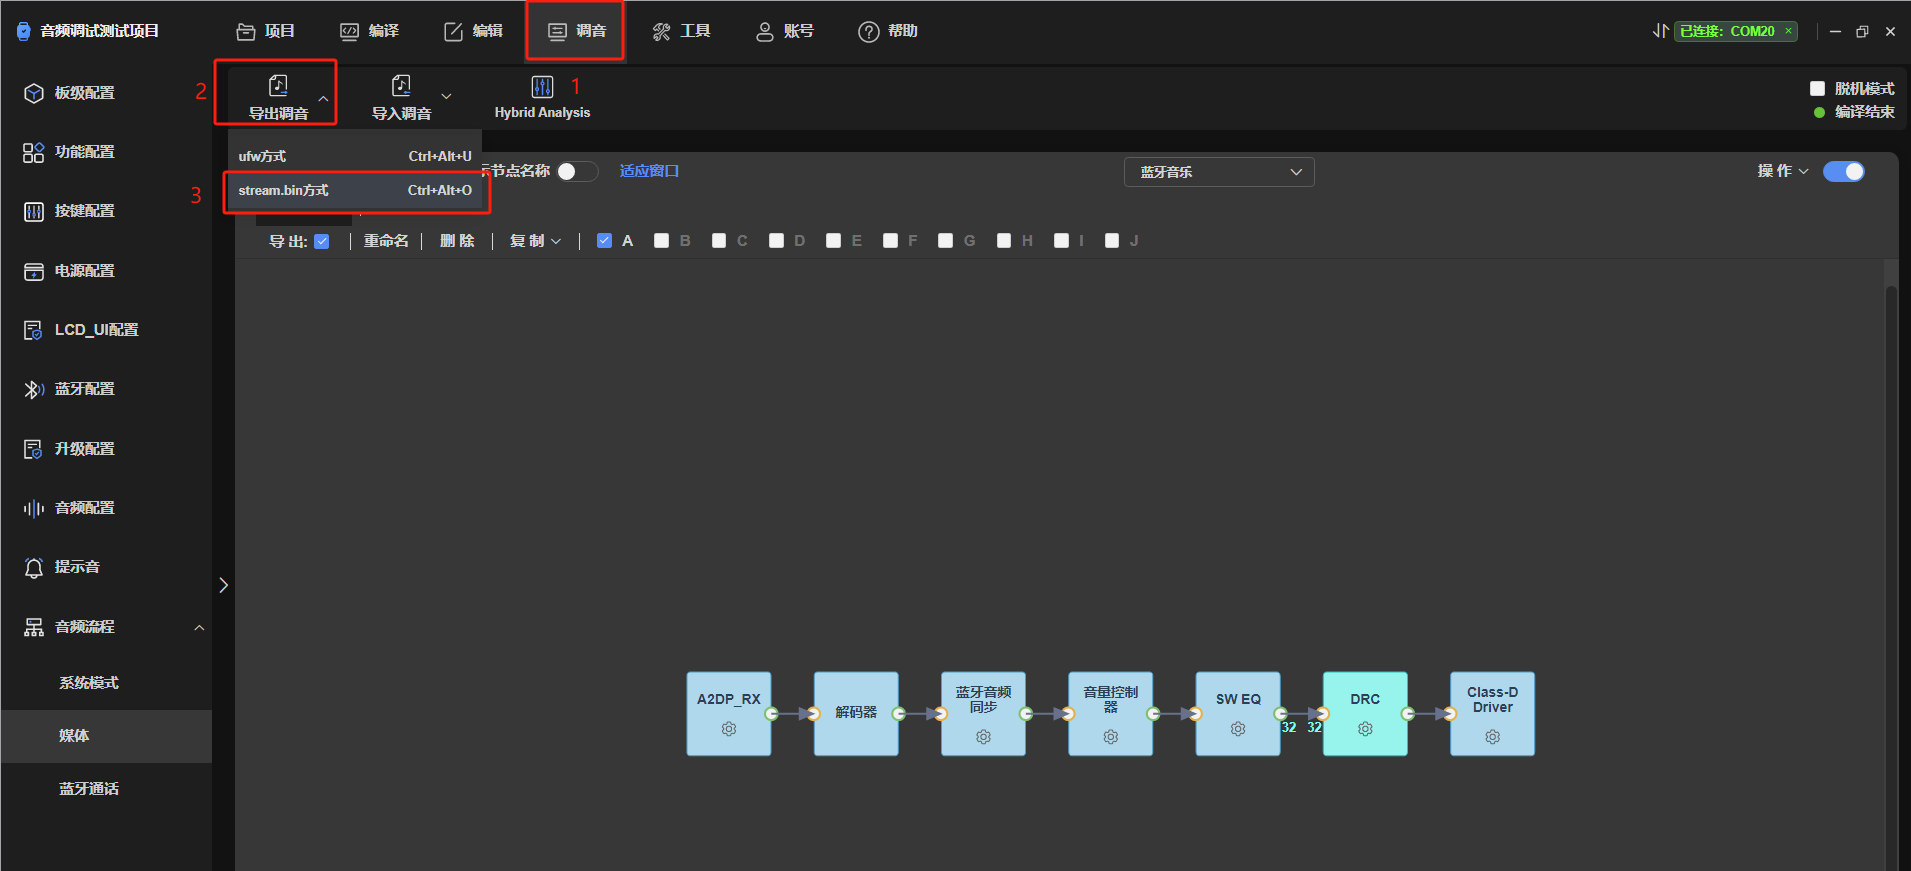
Task: Collapse the 音频流程 sidebar section
Action: [199, 627]
